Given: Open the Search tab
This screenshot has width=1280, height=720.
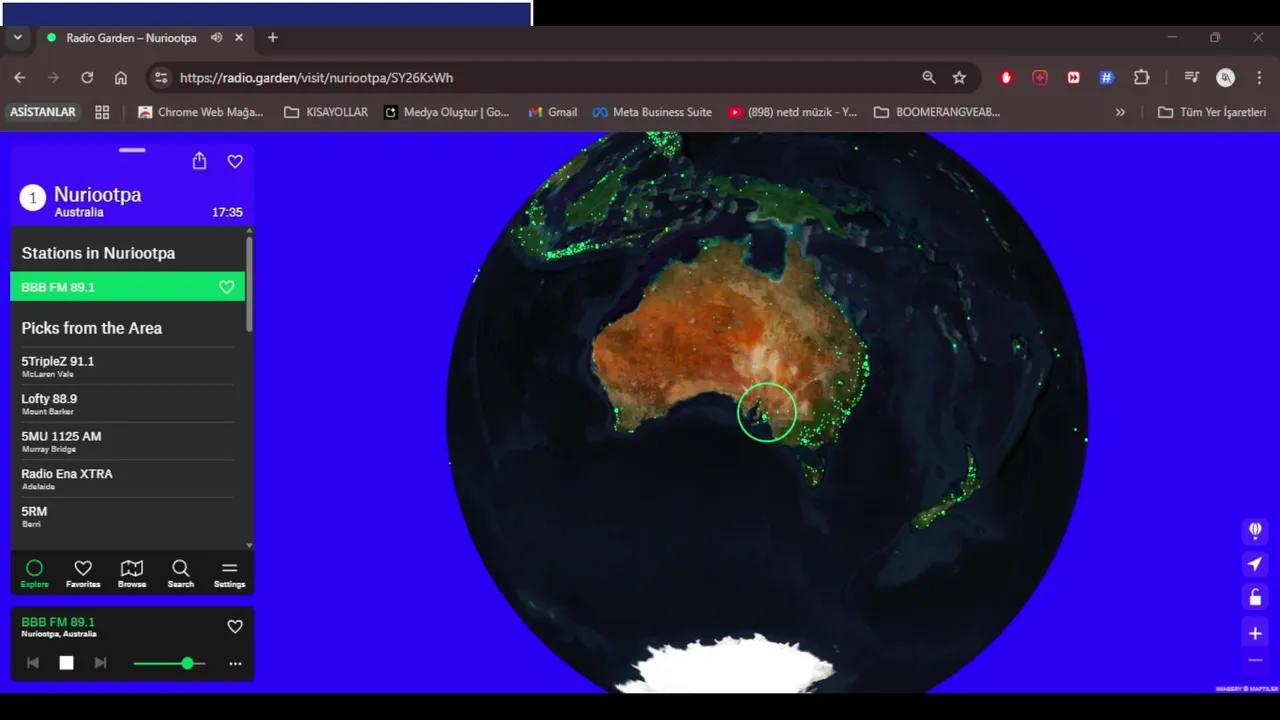Looking at the screenshot, I should pos(181,574).
